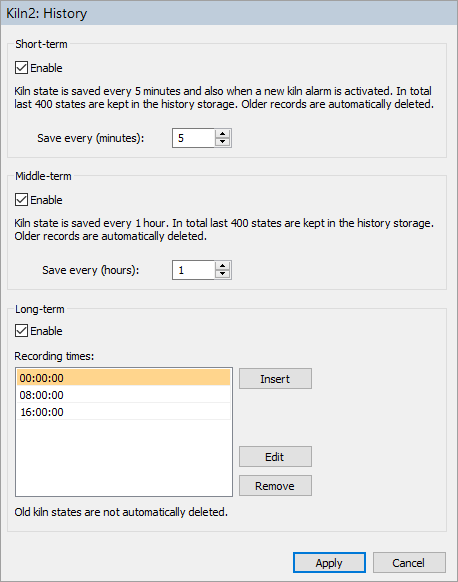
Task: Click the Save every minutes input field
Action: click(194, 138)
